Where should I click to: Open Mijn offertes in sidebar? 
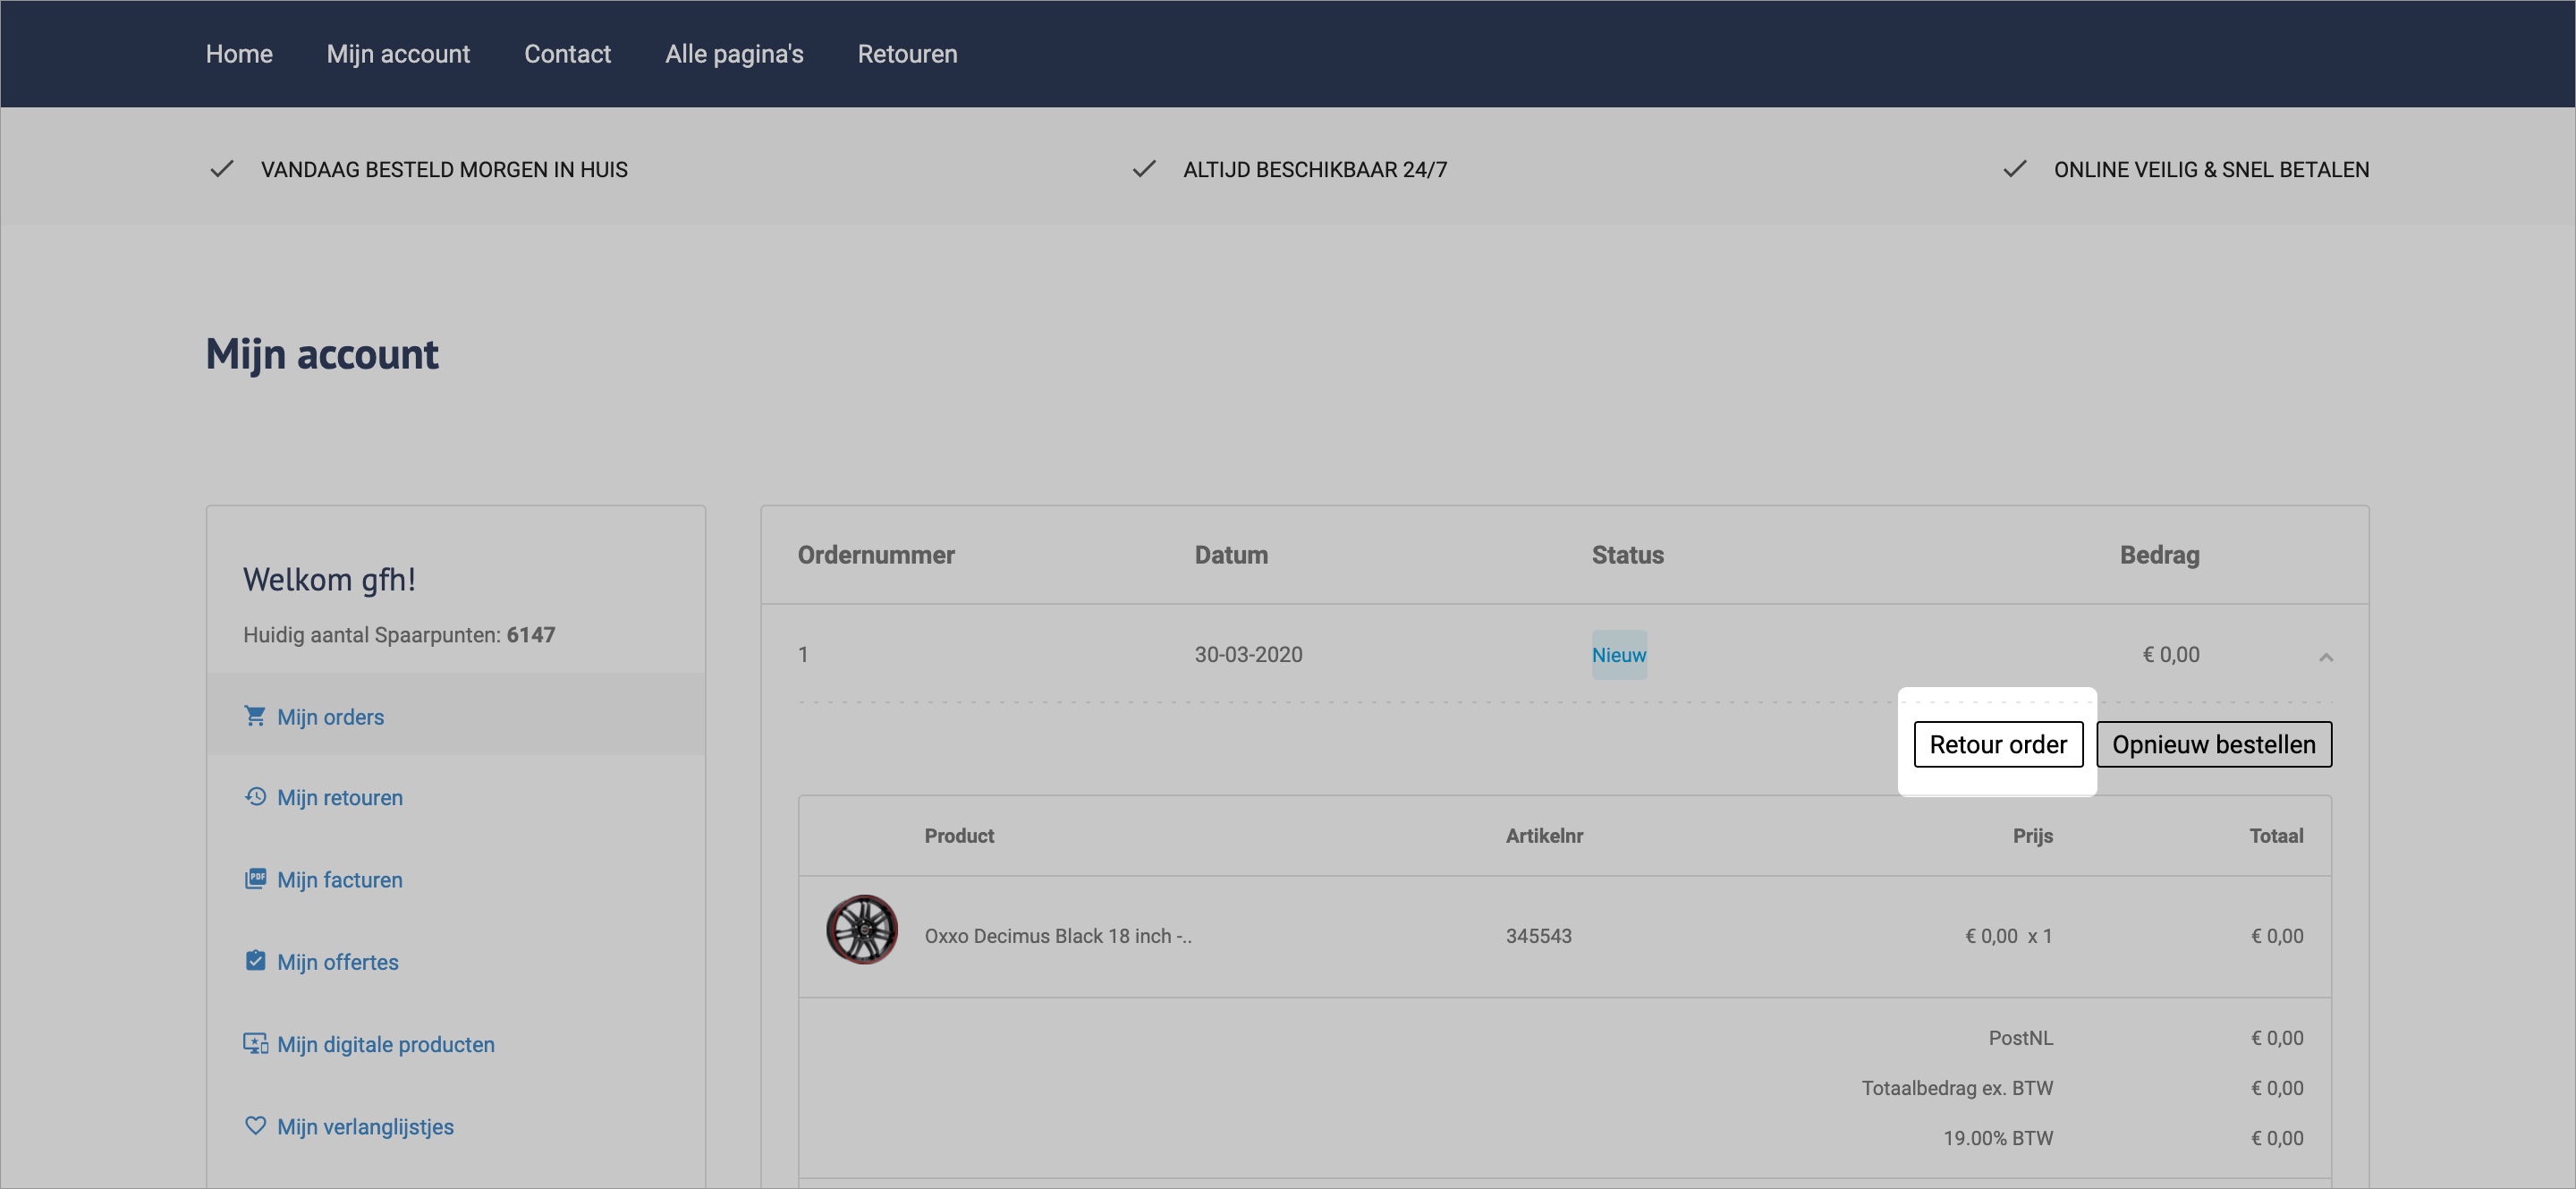click(x=338, y=962)
